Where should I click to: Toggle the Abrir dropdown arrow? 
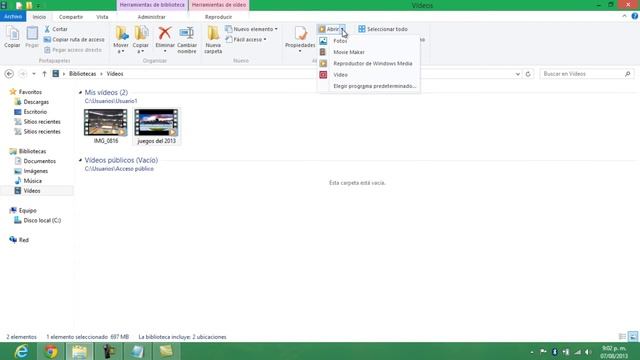pos(342,29)
